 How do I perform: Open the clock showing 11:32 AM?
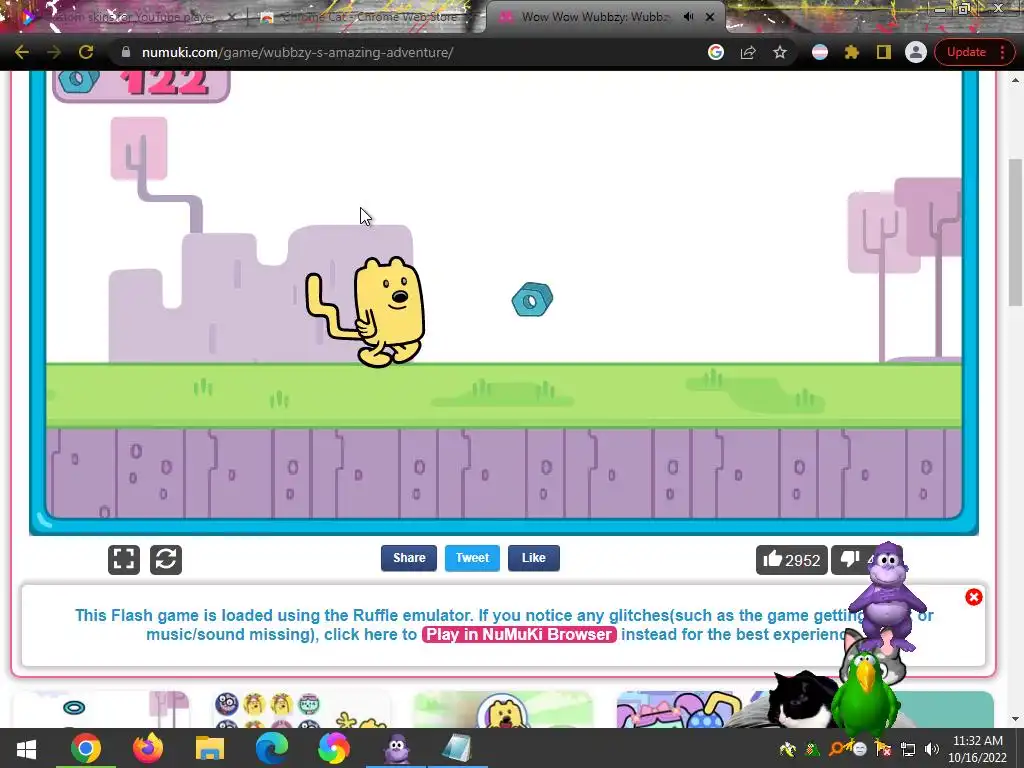(x=978, y=748)
